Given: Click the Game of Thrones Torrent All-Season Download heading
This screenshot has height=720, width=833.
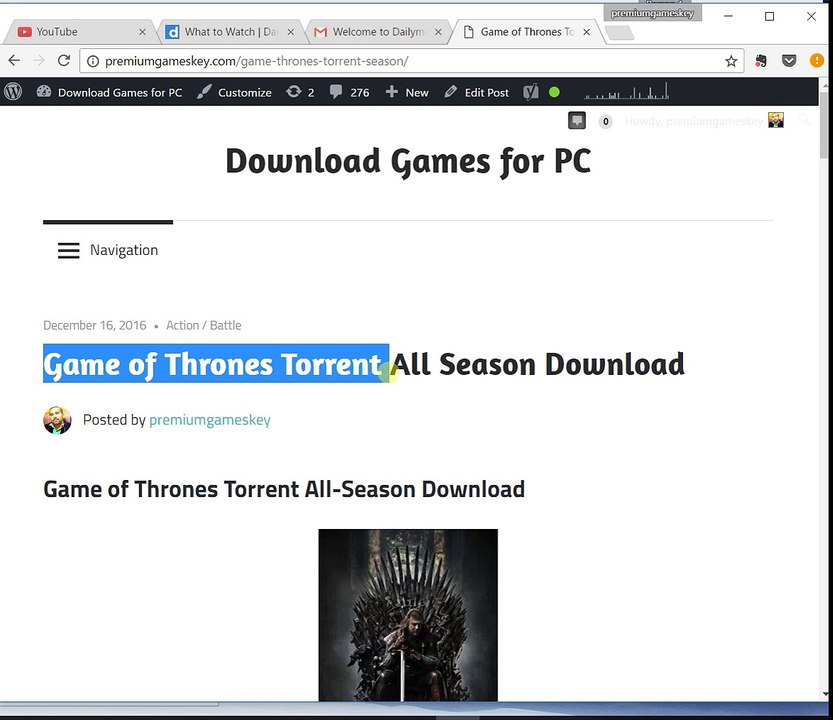Looking at the screenshot, I should point(284,489).
